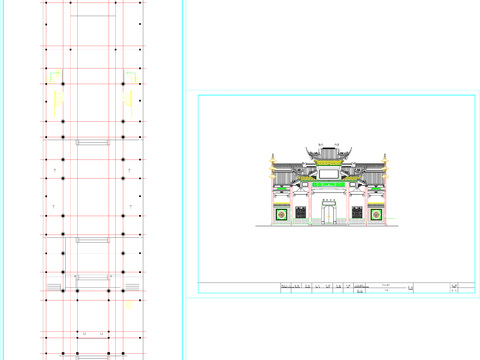Select the right golden pagoda finial
480x360 pixels.
pos(385,166)
